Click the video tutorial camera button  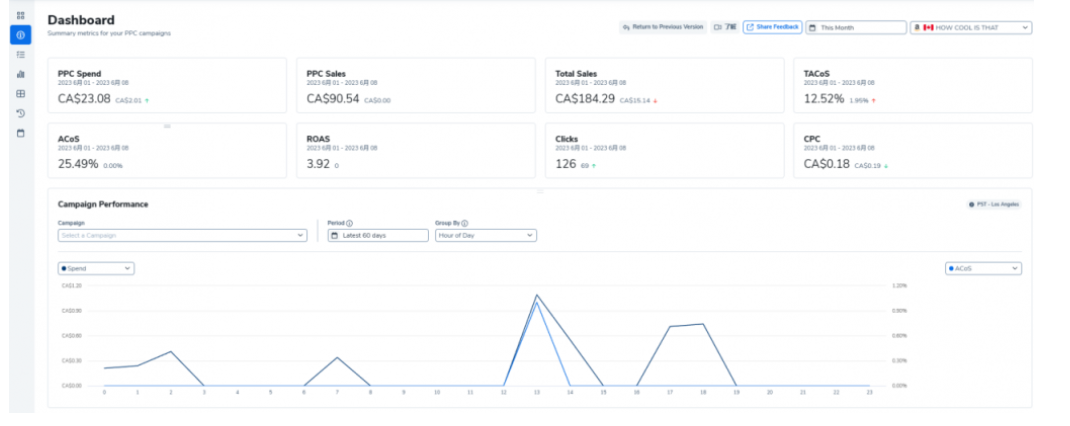tap(725, 27)
